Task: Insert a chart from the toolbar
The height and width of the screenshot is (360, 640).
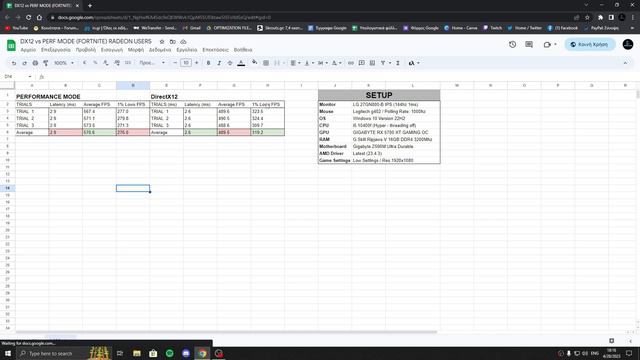Action: 372,63
